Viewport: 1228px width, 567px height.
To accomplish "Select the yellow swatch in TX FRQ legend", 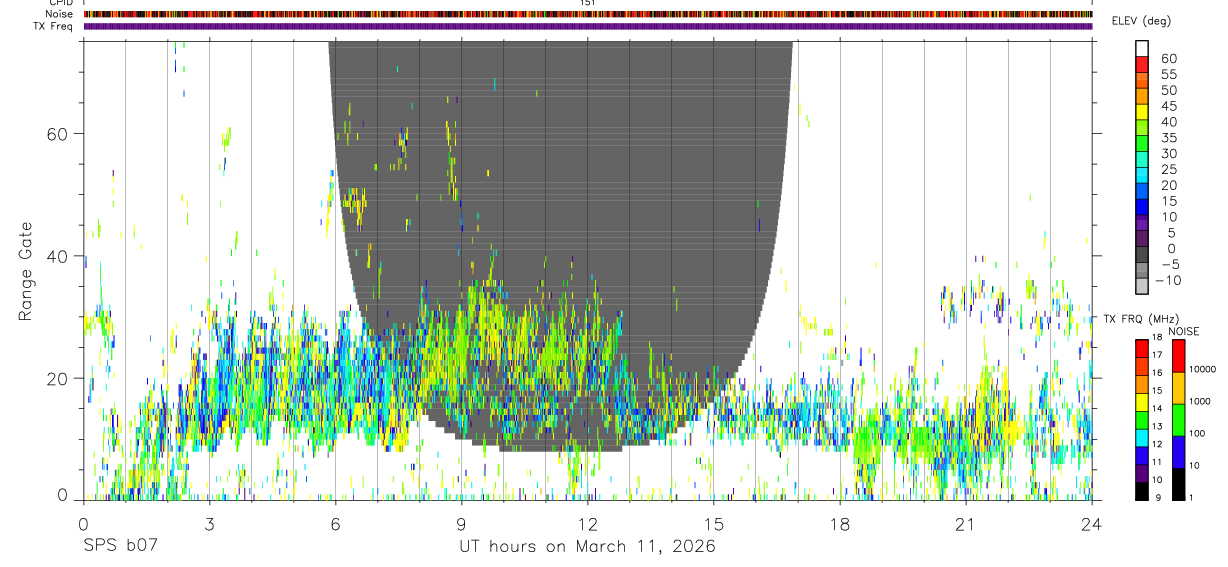I will (1142, 402).
